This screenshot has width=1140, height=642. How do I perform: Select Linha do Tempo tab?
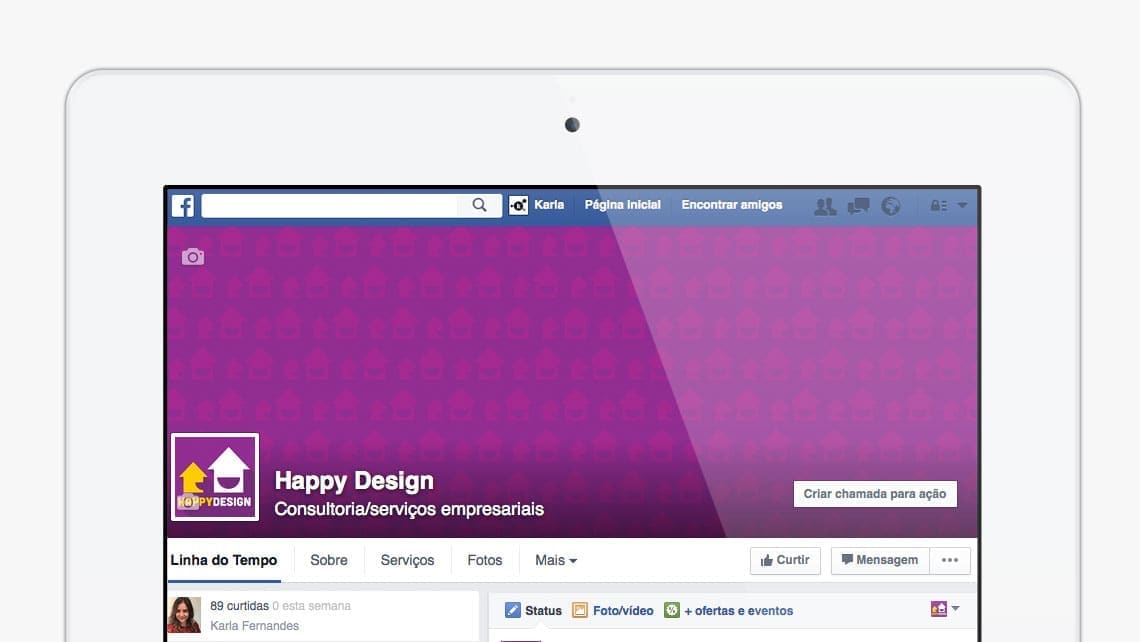224,561
